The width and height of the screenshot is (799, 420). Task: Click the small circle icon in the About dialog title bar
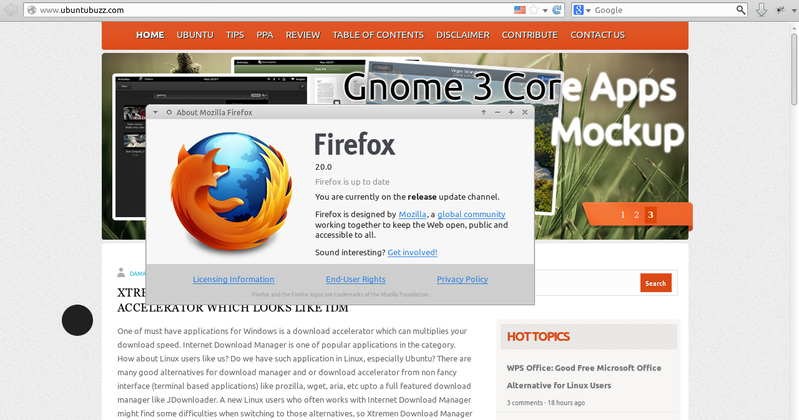(x=169, y=112)
